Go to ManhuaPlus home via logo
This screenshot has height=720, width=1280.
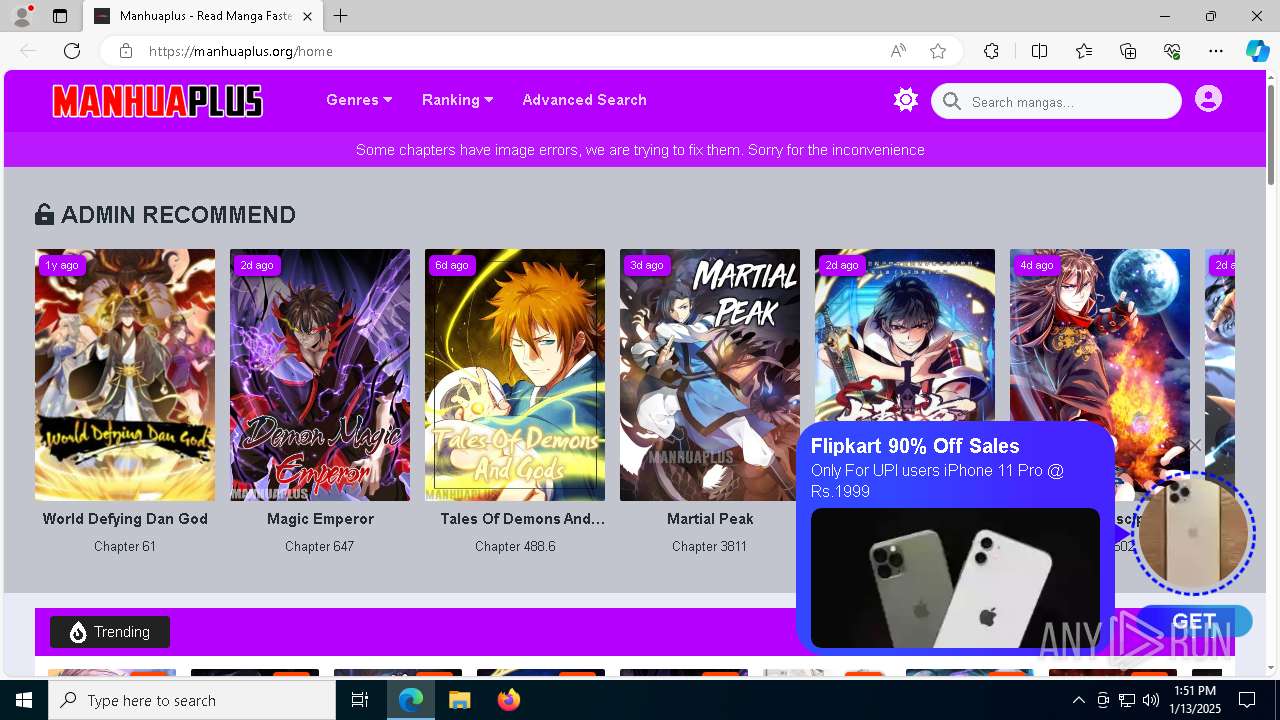click(158, 101)
